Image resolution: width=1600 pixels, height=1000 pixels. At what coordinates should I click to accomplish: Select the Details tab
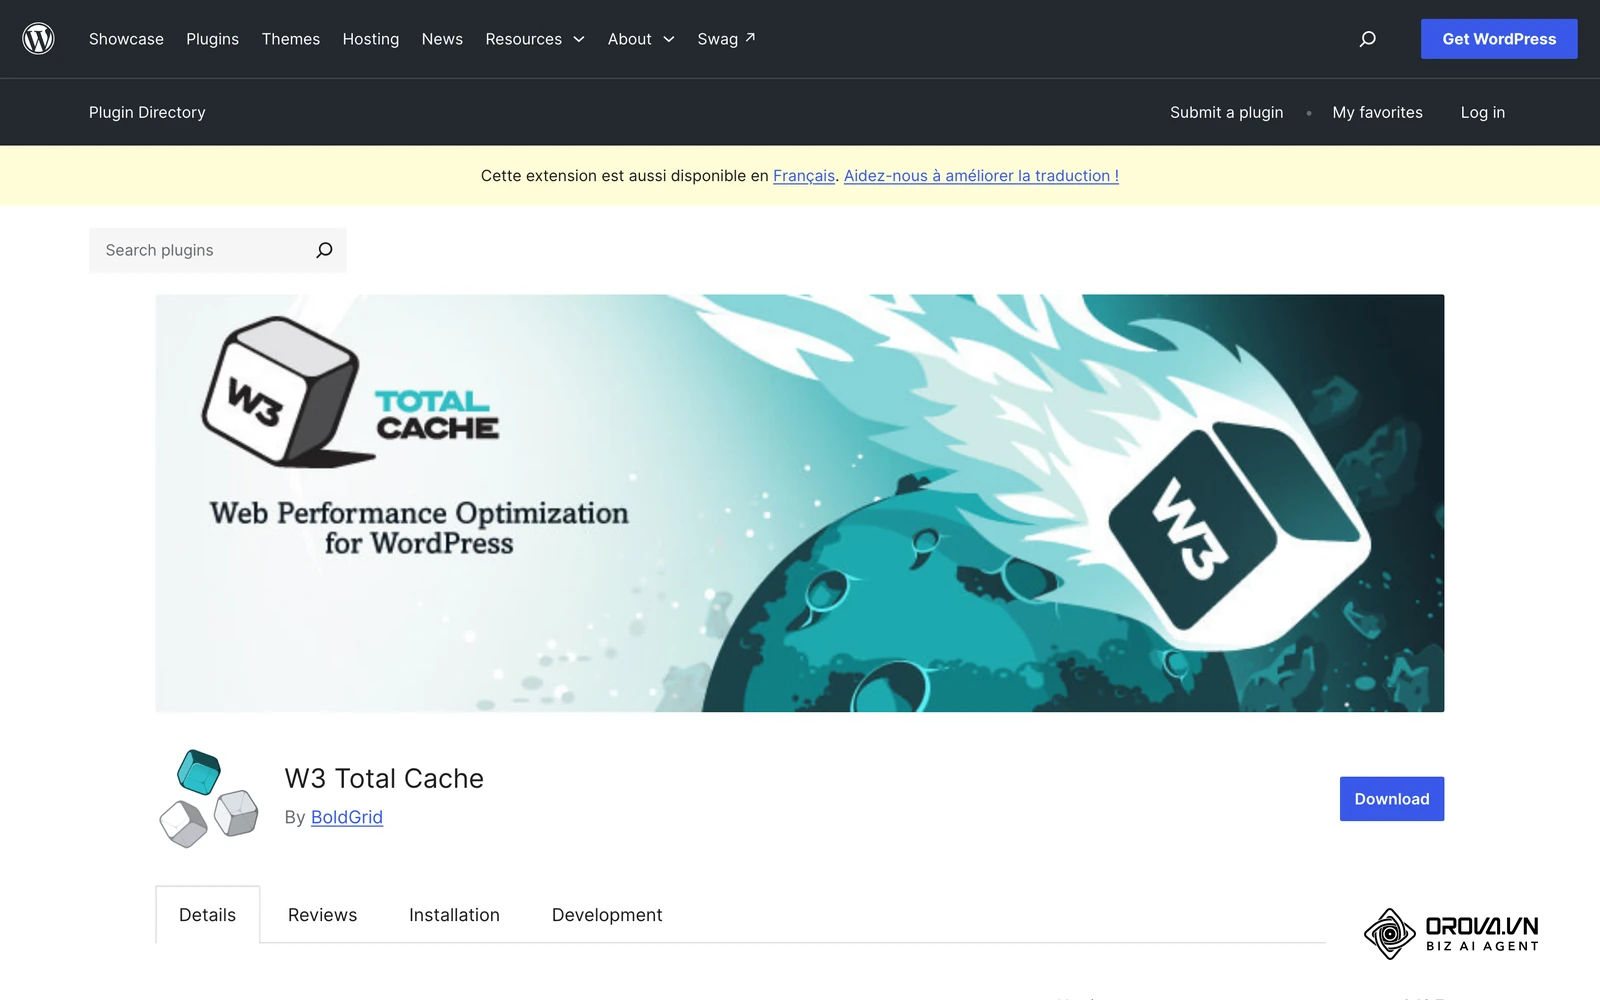click(x=208, y=915)
